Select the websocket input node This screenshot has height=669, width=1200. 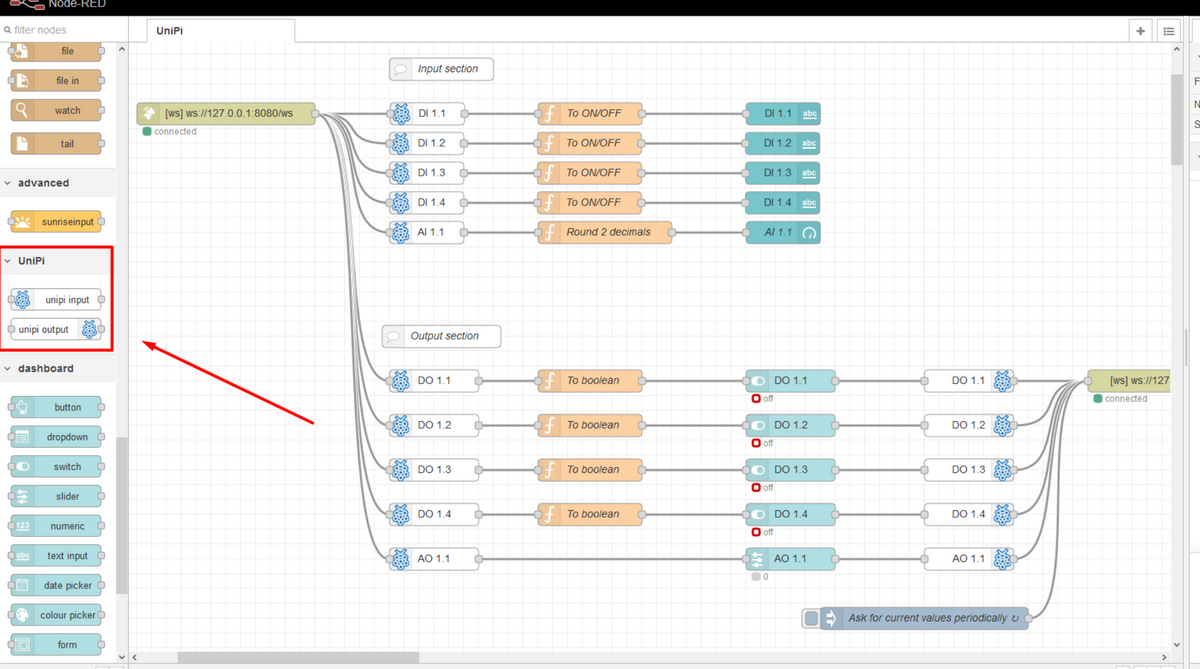coord(227,114)
